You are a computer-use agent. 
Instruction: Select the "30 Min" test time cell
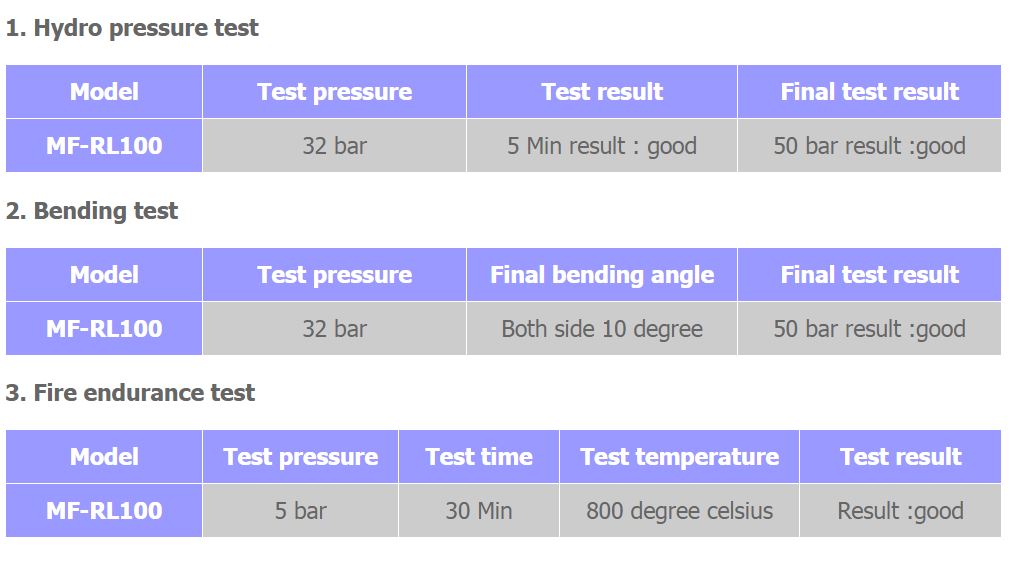point(478,511)
